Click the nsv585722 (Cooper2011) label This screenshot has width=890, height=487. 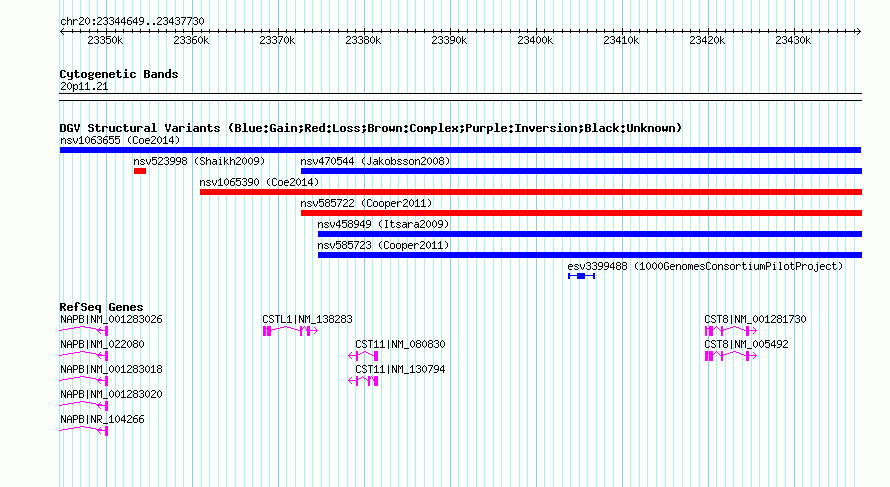click(x=366, y=203)
